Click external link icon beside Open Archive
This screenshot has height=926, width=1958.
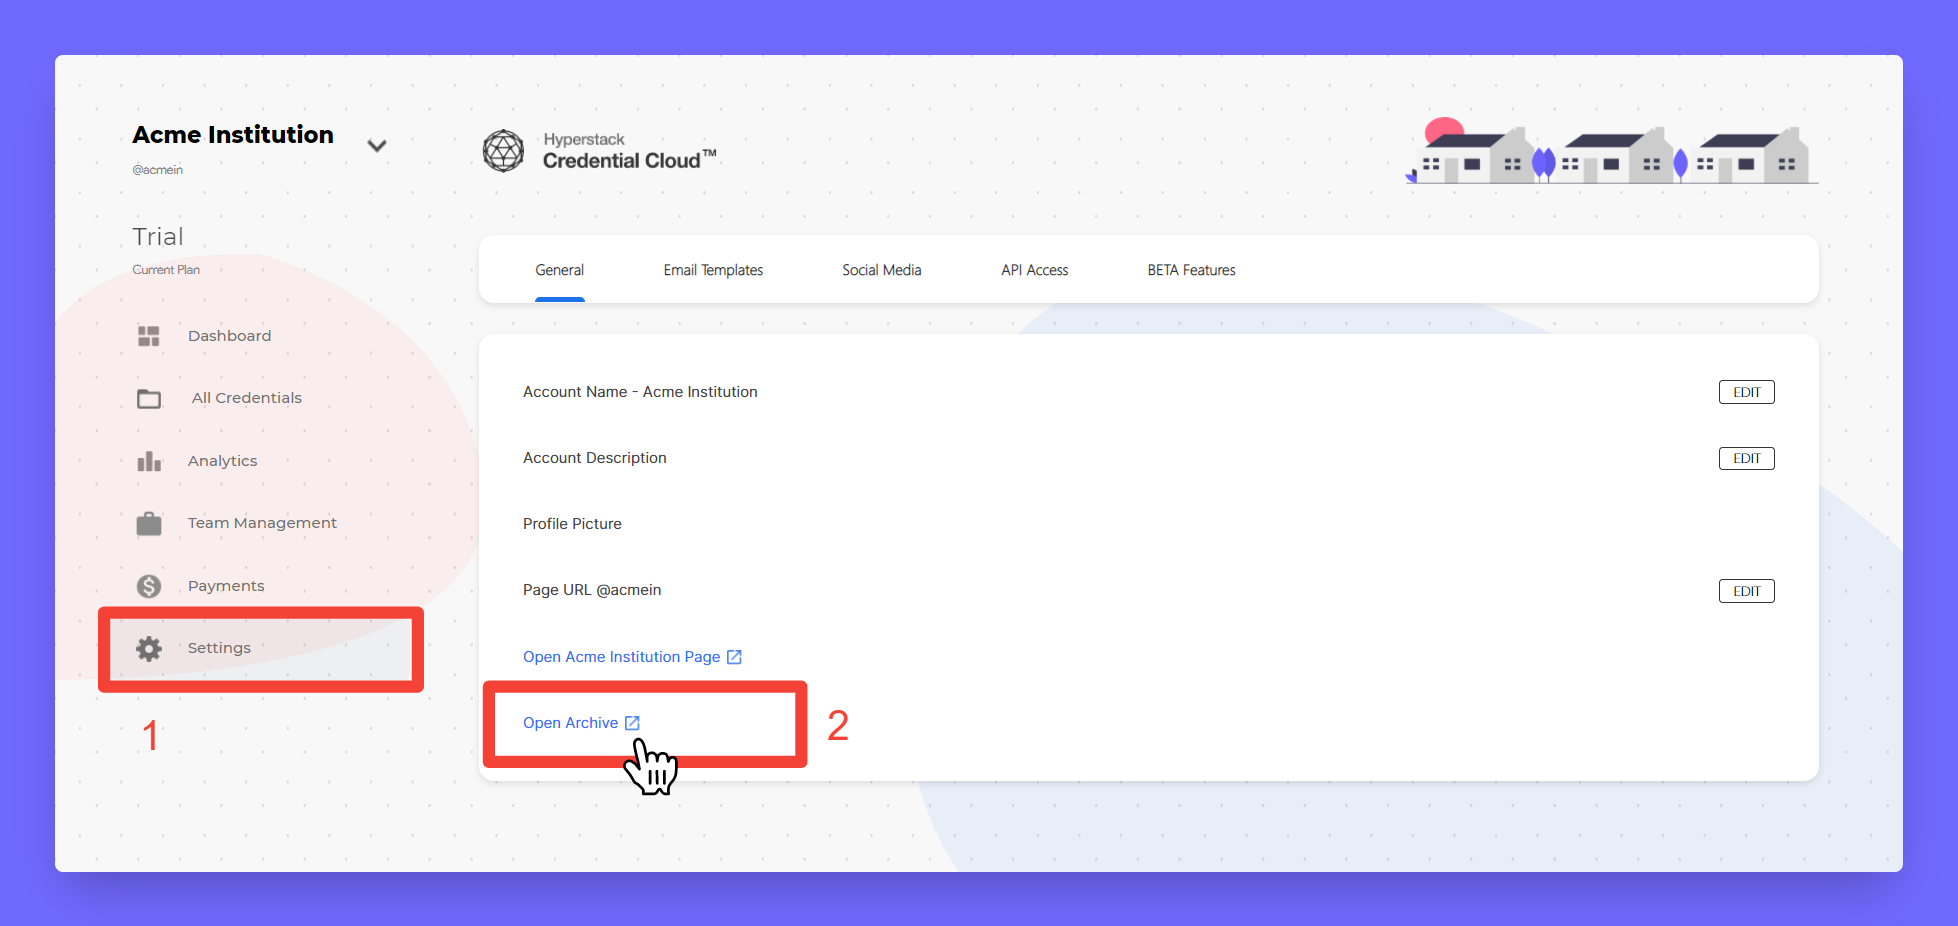click(632, 723)
